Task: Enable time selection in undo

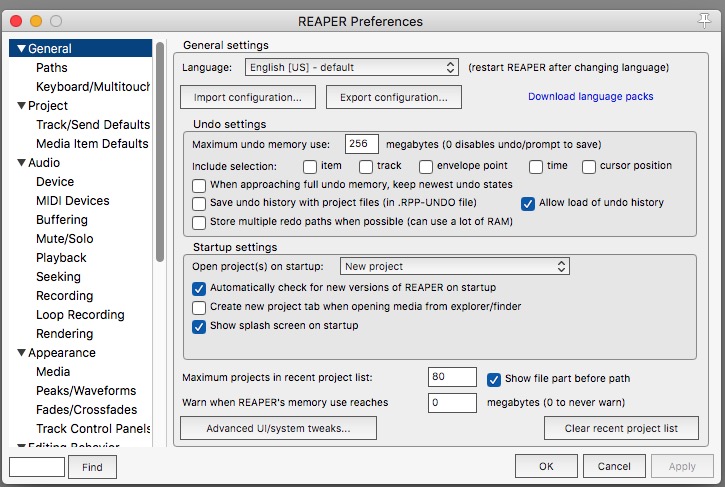Action: tap(536, 166)
